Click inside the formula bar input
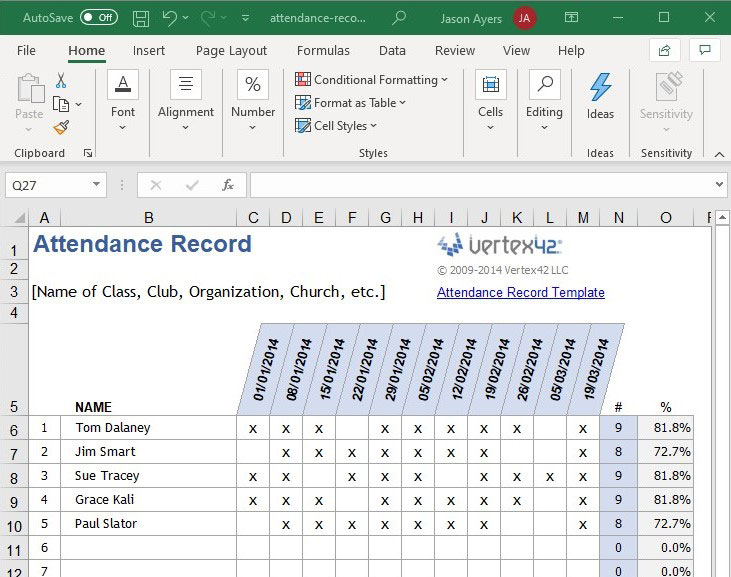This screenshot has width=731, height=577. click(x=480, y=185)
